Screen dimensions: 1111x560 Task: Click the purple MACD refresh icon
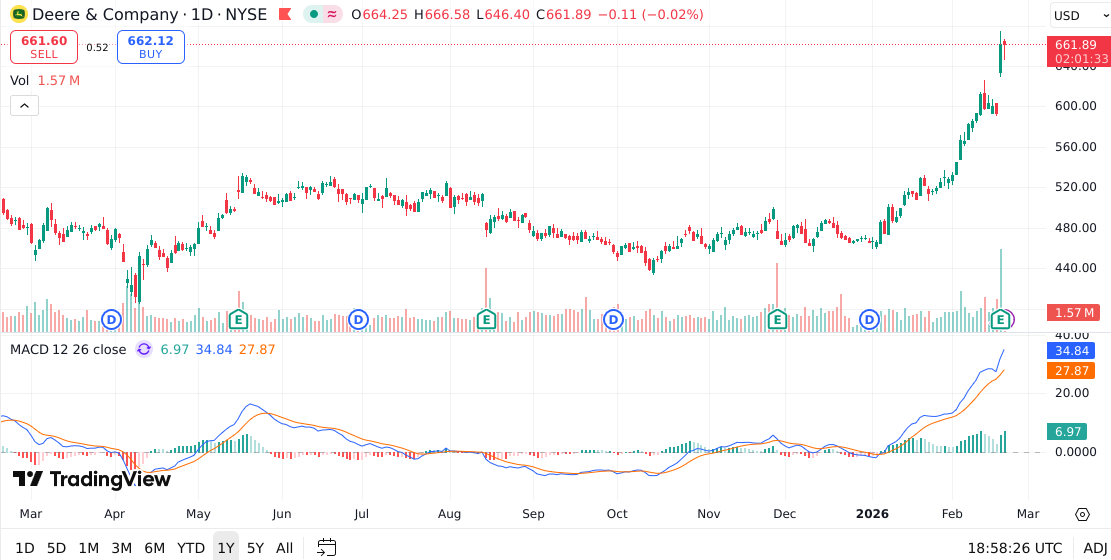(144, 349)
